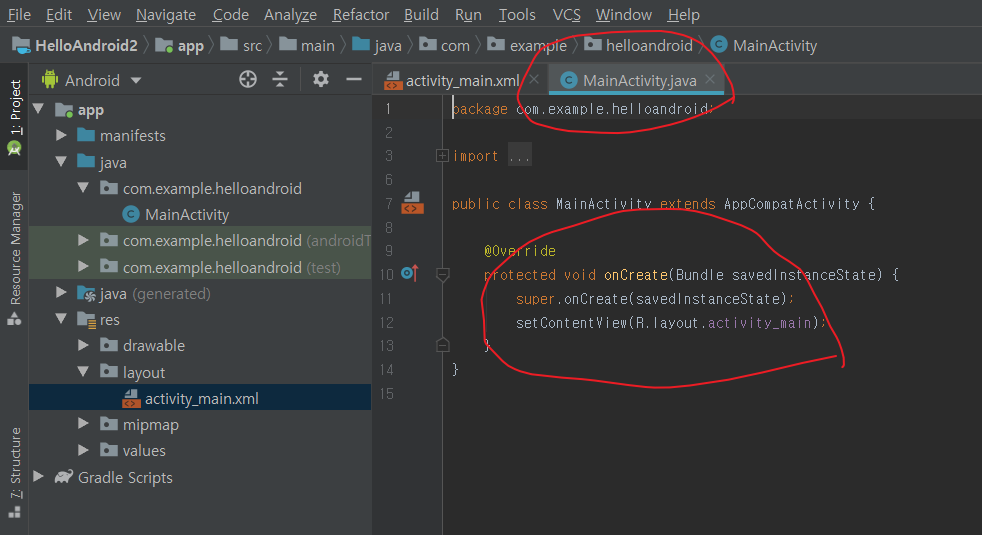Click the com breadcrumb folder
Image resolution: width=982 pixels, height=535 pixels.
pyautogui.click(x=445, y=46)
